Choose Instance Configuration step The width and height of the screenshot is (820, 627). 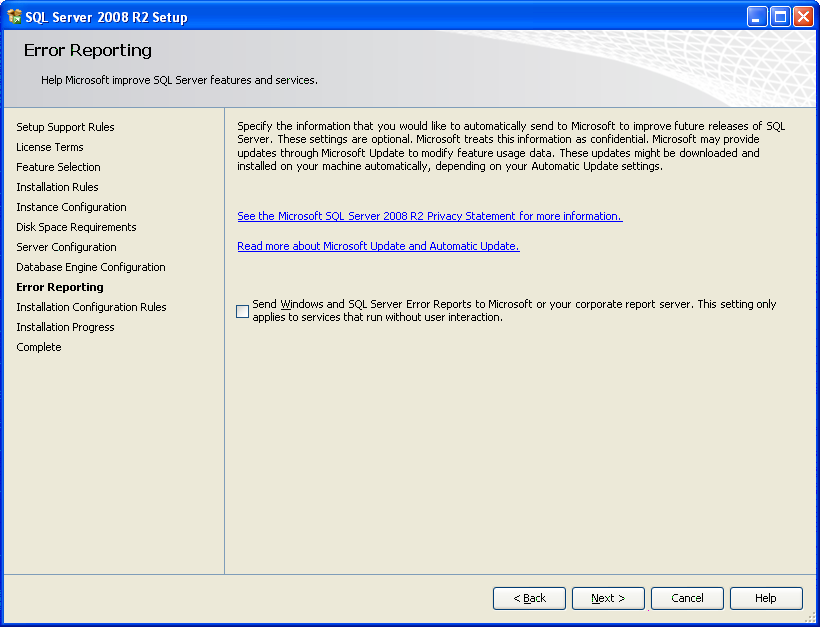tap(71, 207)
